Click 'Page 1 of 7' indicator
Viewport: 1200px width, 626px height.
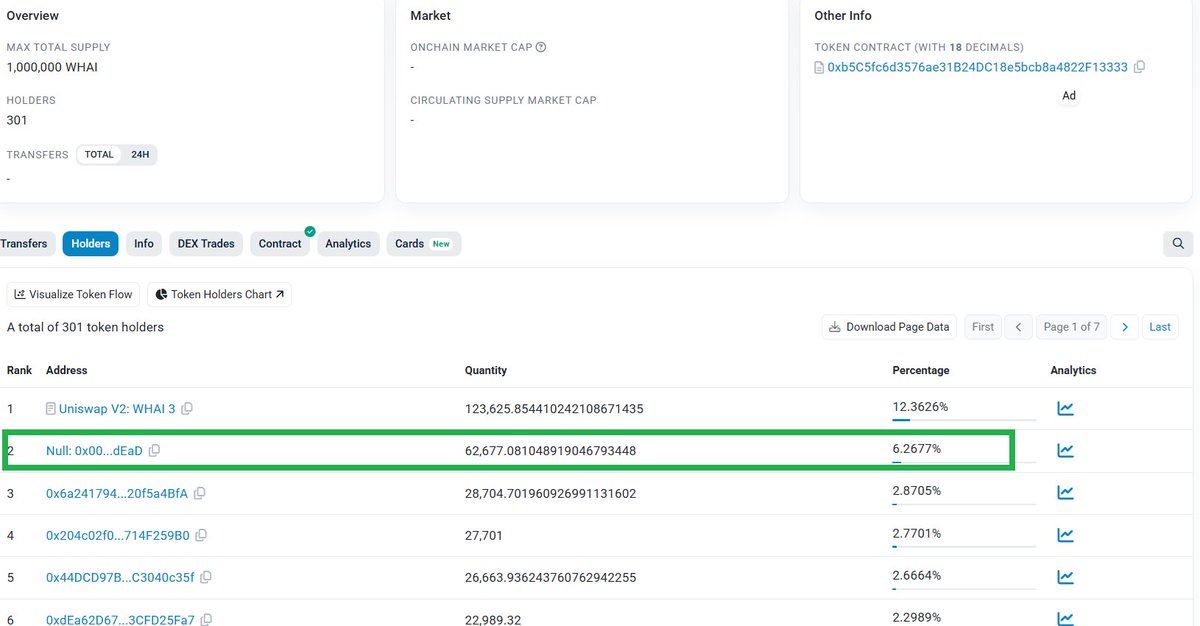1071,327
